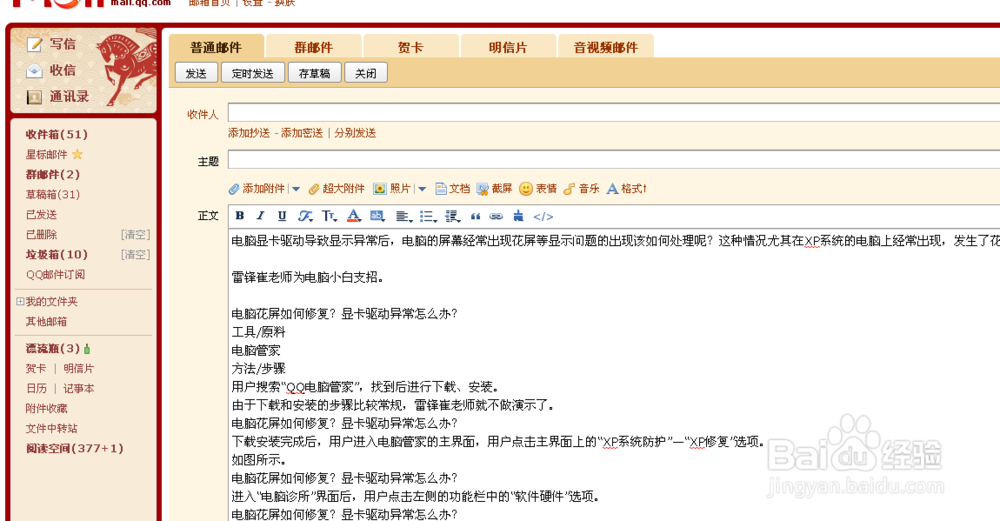Click the star next to 星标邮件
This screenshot has width=1000, height=521.
78,154
